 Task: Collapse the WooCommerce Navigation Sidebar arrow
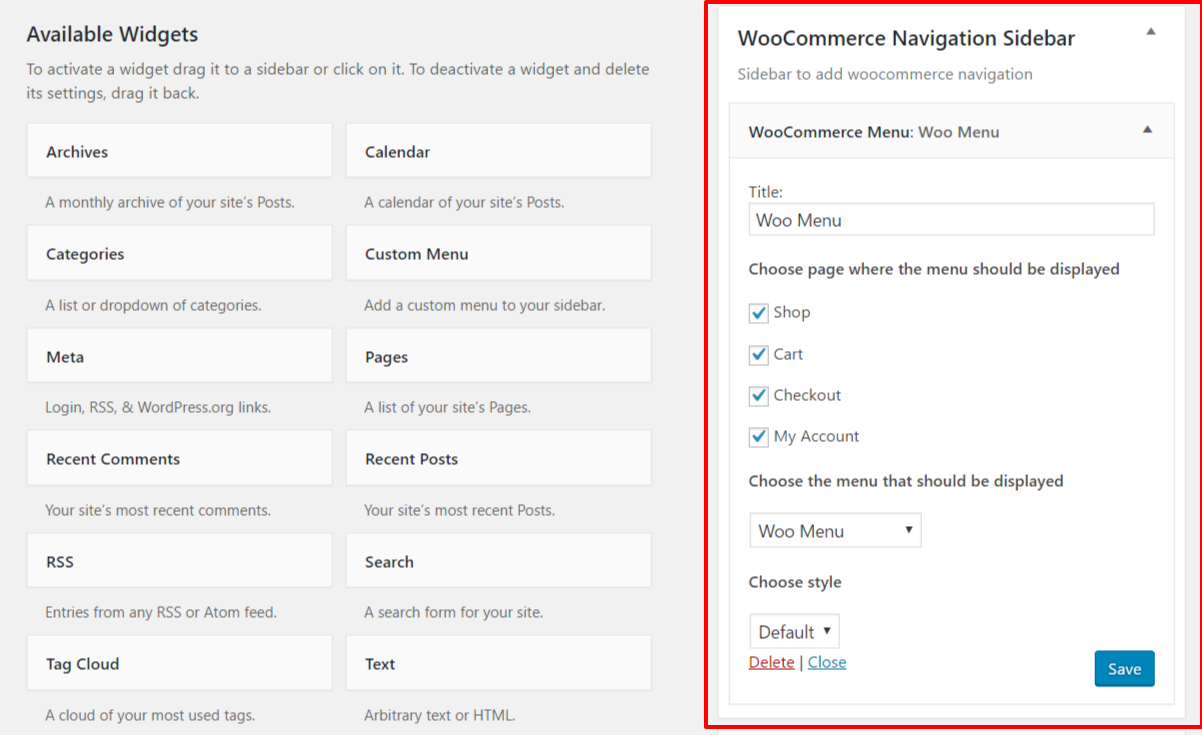1150,32
